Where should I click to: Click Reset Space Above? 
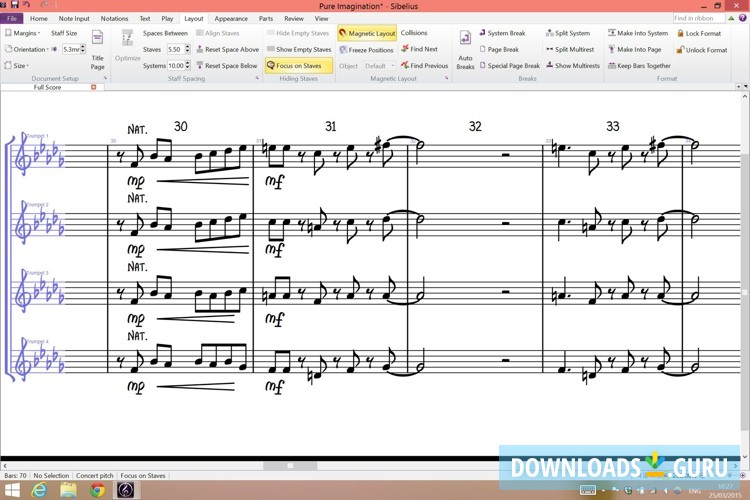[228, 49]
